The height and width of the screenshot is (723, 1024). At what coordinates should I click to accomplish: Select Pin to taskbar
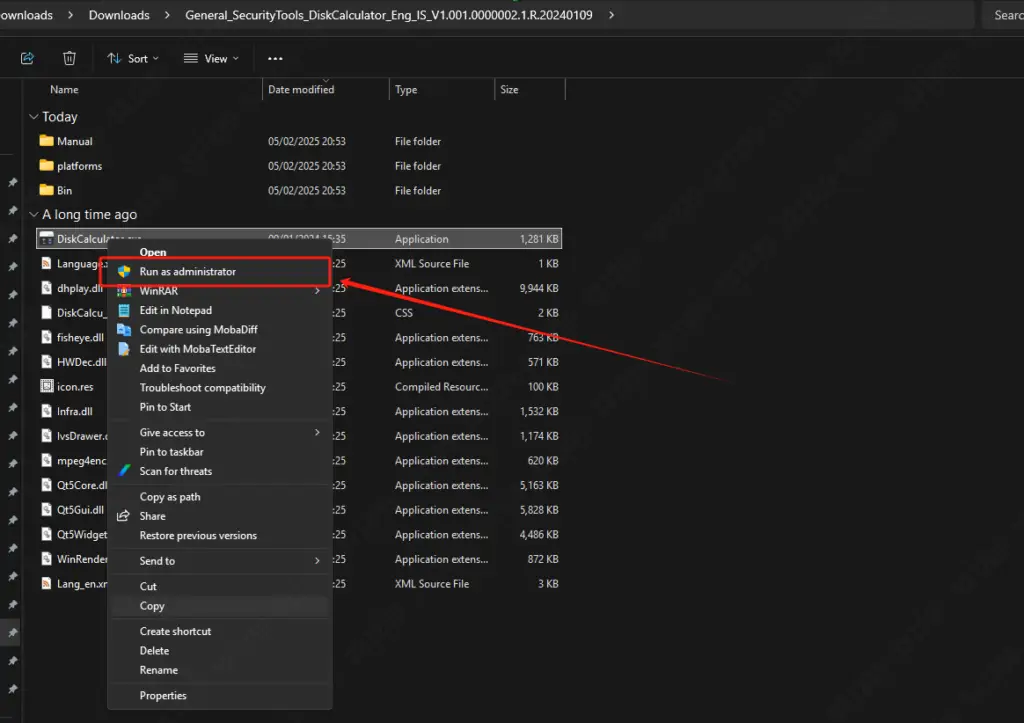[x=168, y=452]
